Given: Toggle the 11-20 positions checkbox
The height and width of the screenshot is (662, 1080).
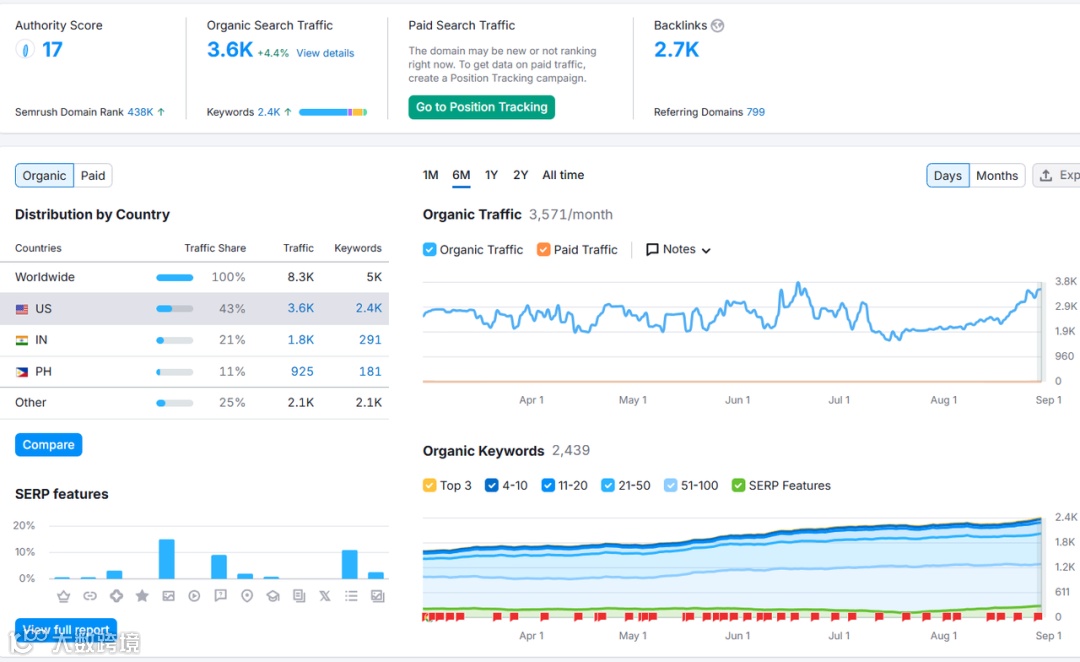Looking at the screenshot, I should point(548,486).
